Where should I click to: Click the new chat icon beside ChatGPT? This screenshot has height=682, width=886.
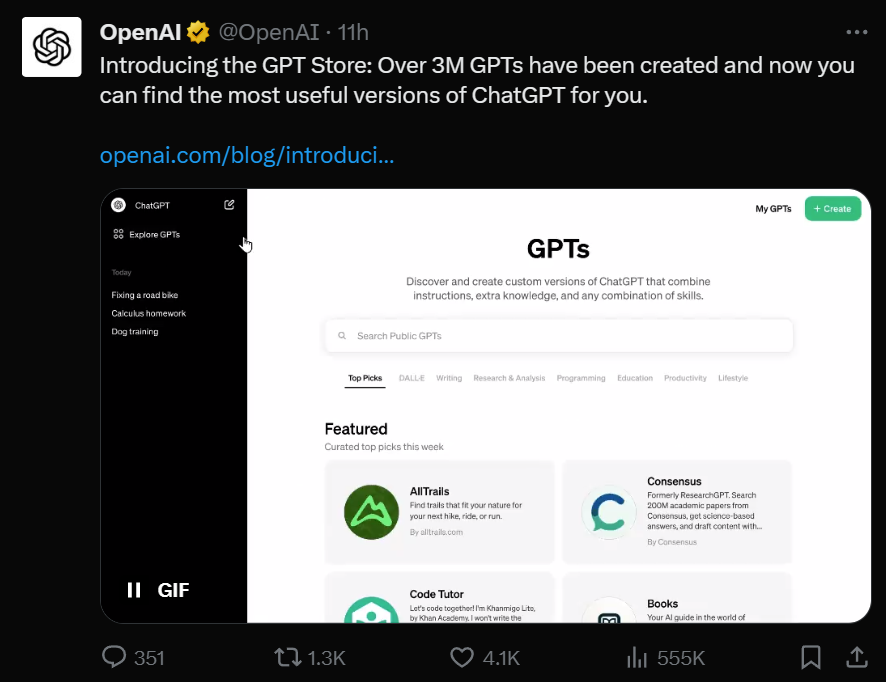(228, 204)
